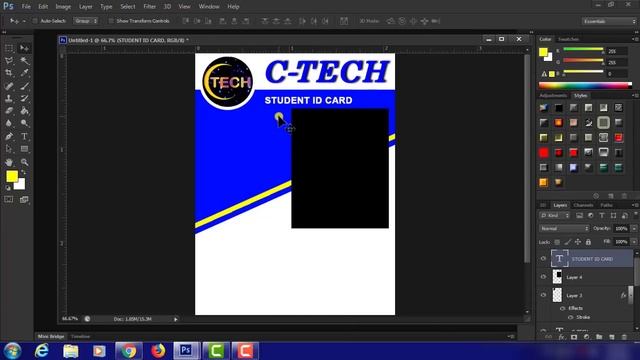Select the Healing Brush tool
Screen dimensions: 640x360
click(x=9, y=86)
